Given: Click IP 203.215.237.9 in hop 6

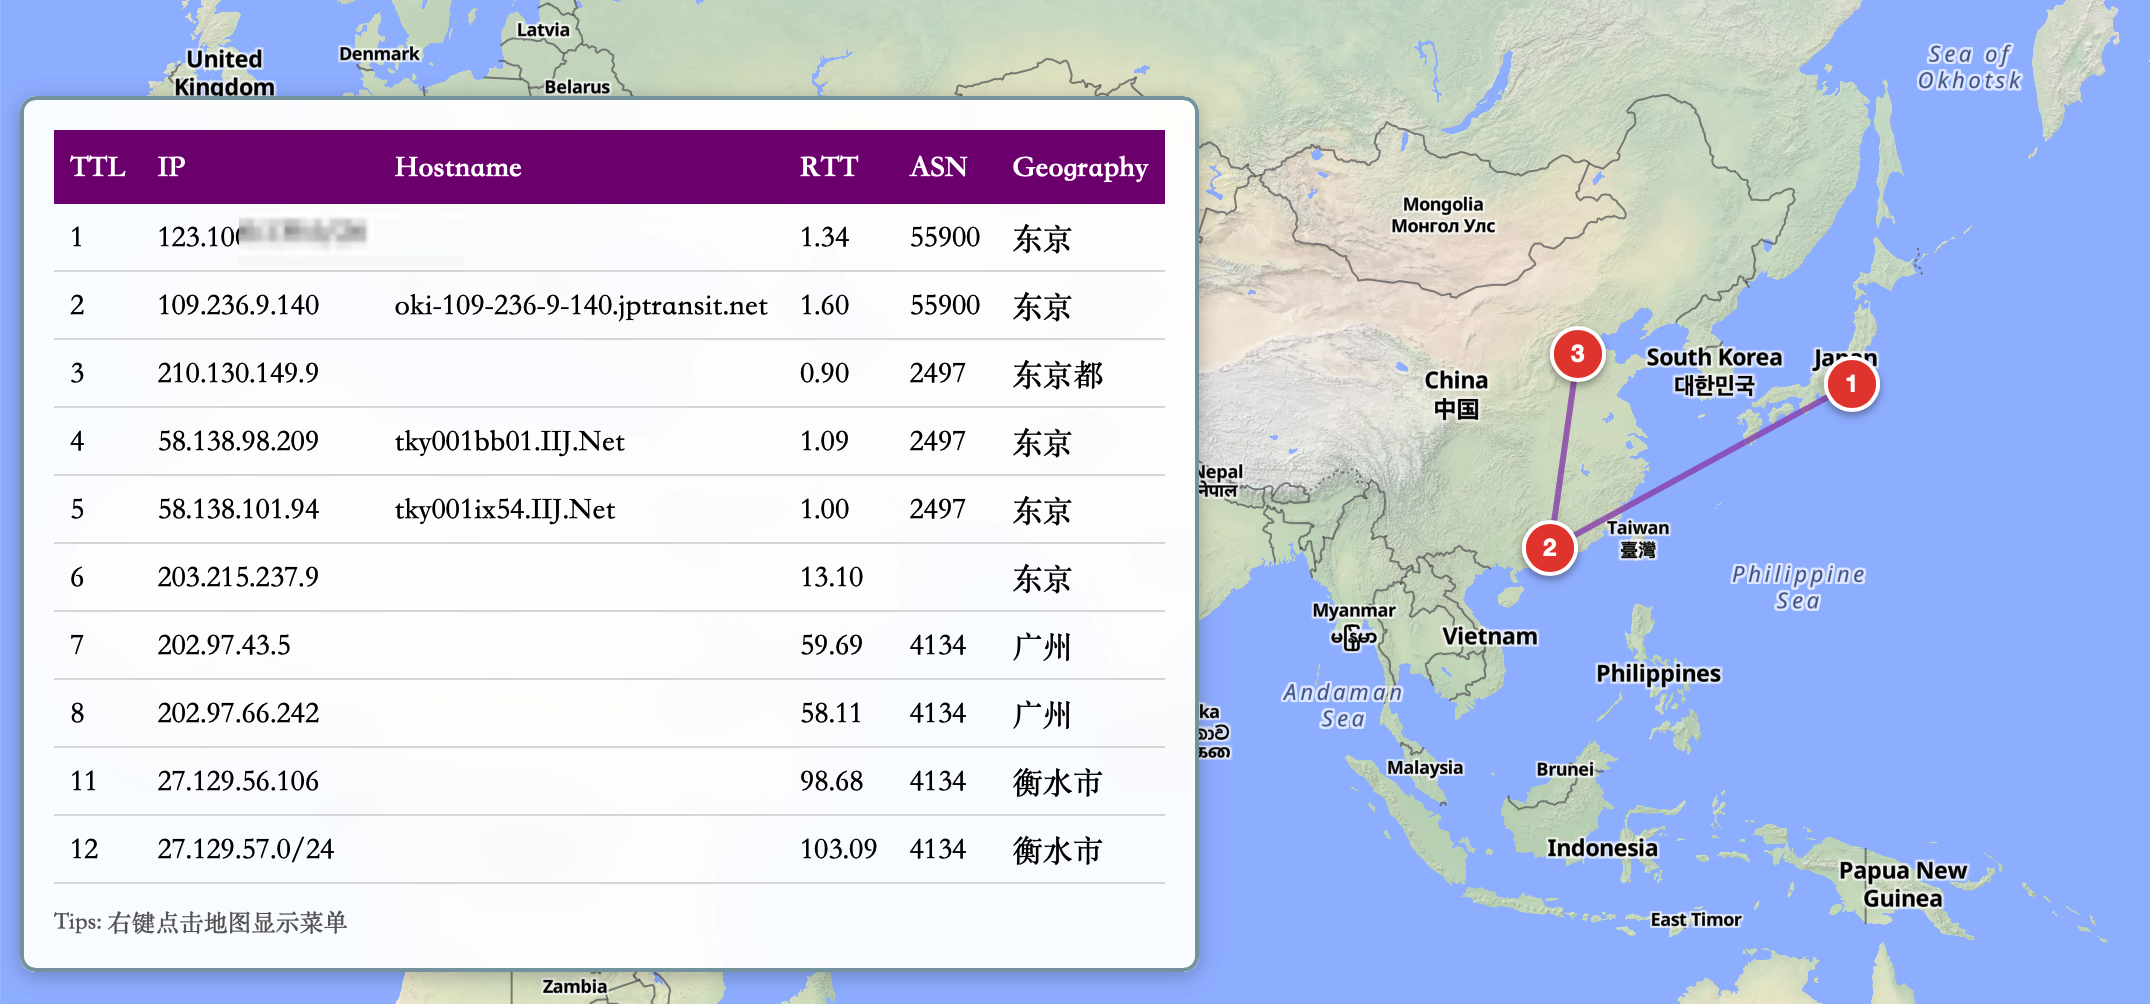Looking at the screenshot, I should pyautogui.click(x=238, y=577).
